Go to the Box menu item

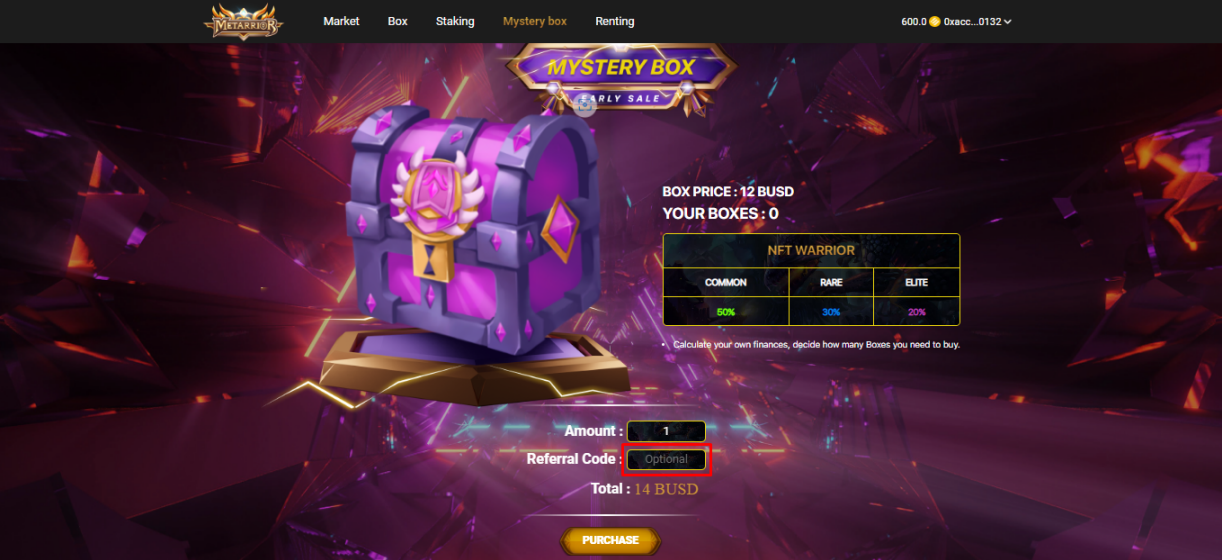(x=398, y=21)
